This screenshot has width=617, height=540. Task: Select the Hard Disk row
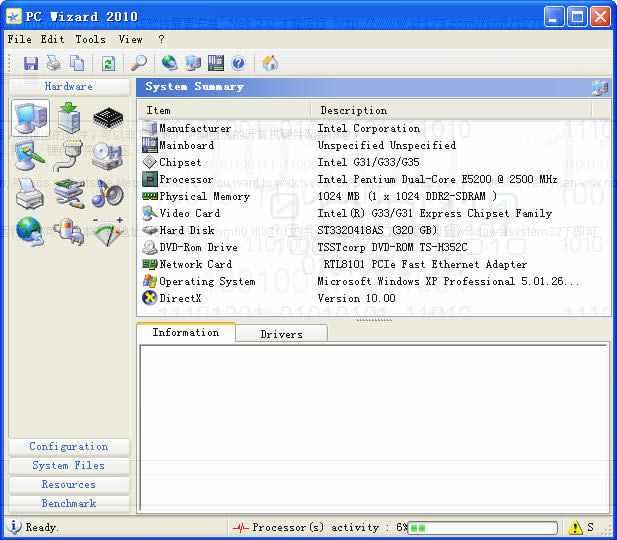(374, 230)
